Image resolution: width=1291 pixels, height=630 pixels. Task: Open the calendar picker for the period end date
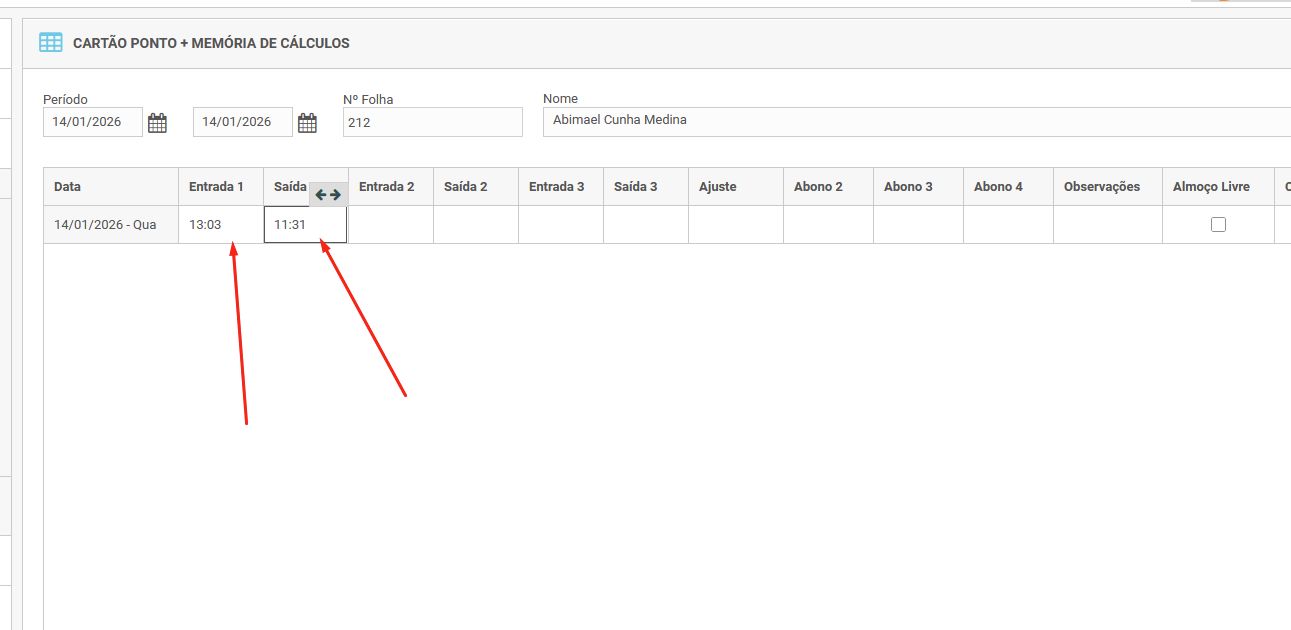pyautogui.click(x=307, y=123)
